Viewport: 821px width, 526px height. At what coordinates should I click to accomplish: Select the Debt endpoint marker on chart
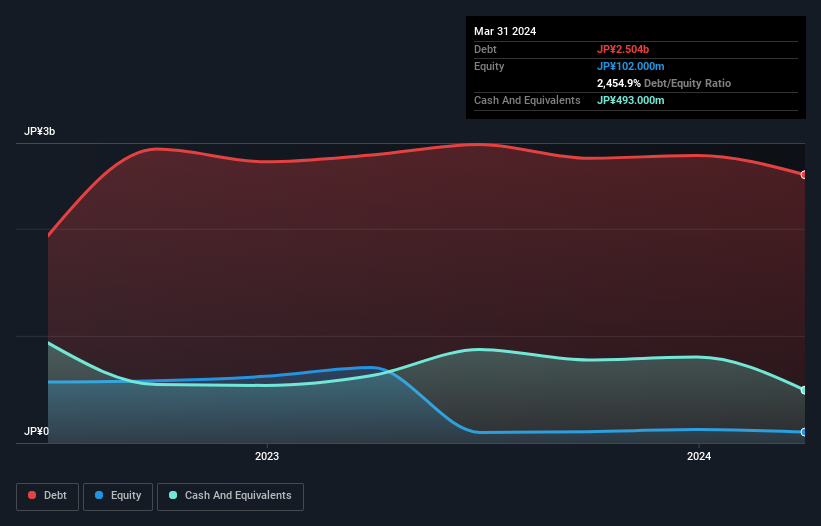tap(804, 175)
